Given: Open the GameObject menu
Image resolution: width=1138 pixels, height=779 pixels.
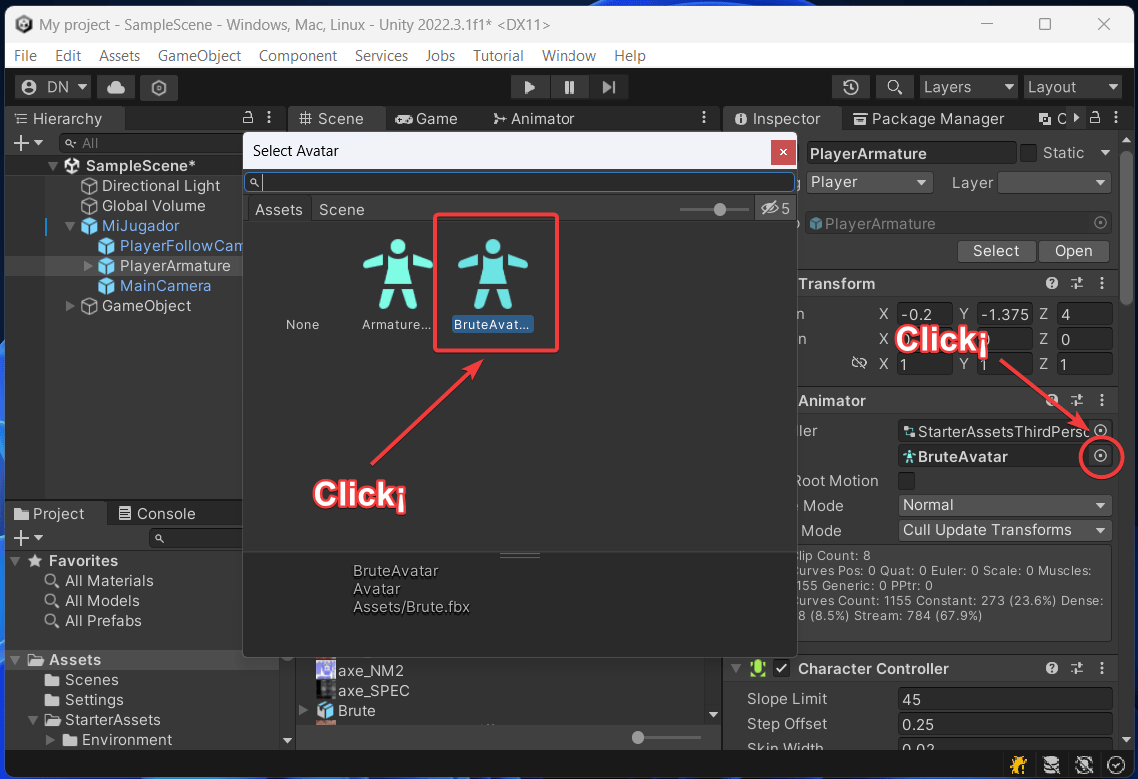Looking at the screenshot, I should [x=199, y=56].
